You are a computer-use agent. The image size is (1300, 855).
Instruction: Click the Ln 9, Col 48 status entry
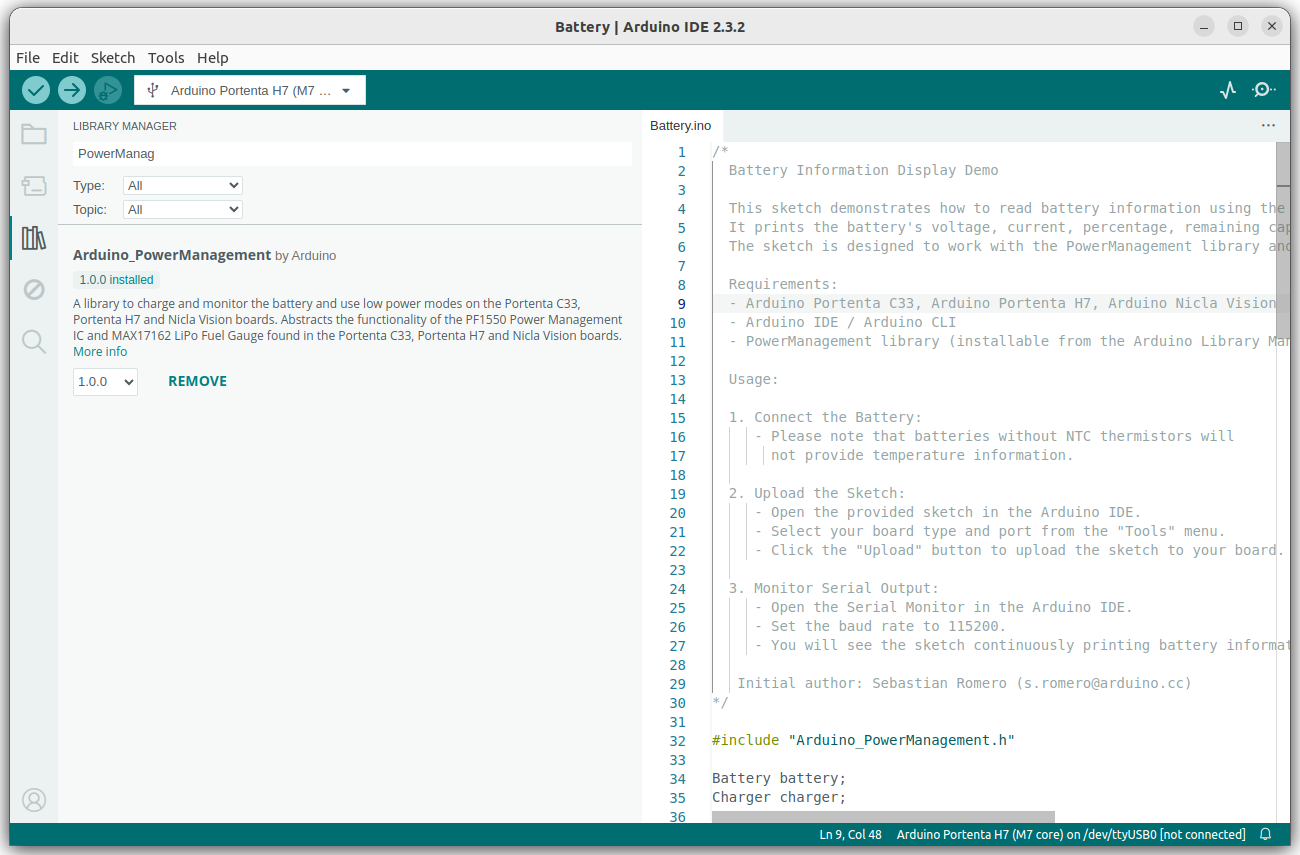point(850,834)
